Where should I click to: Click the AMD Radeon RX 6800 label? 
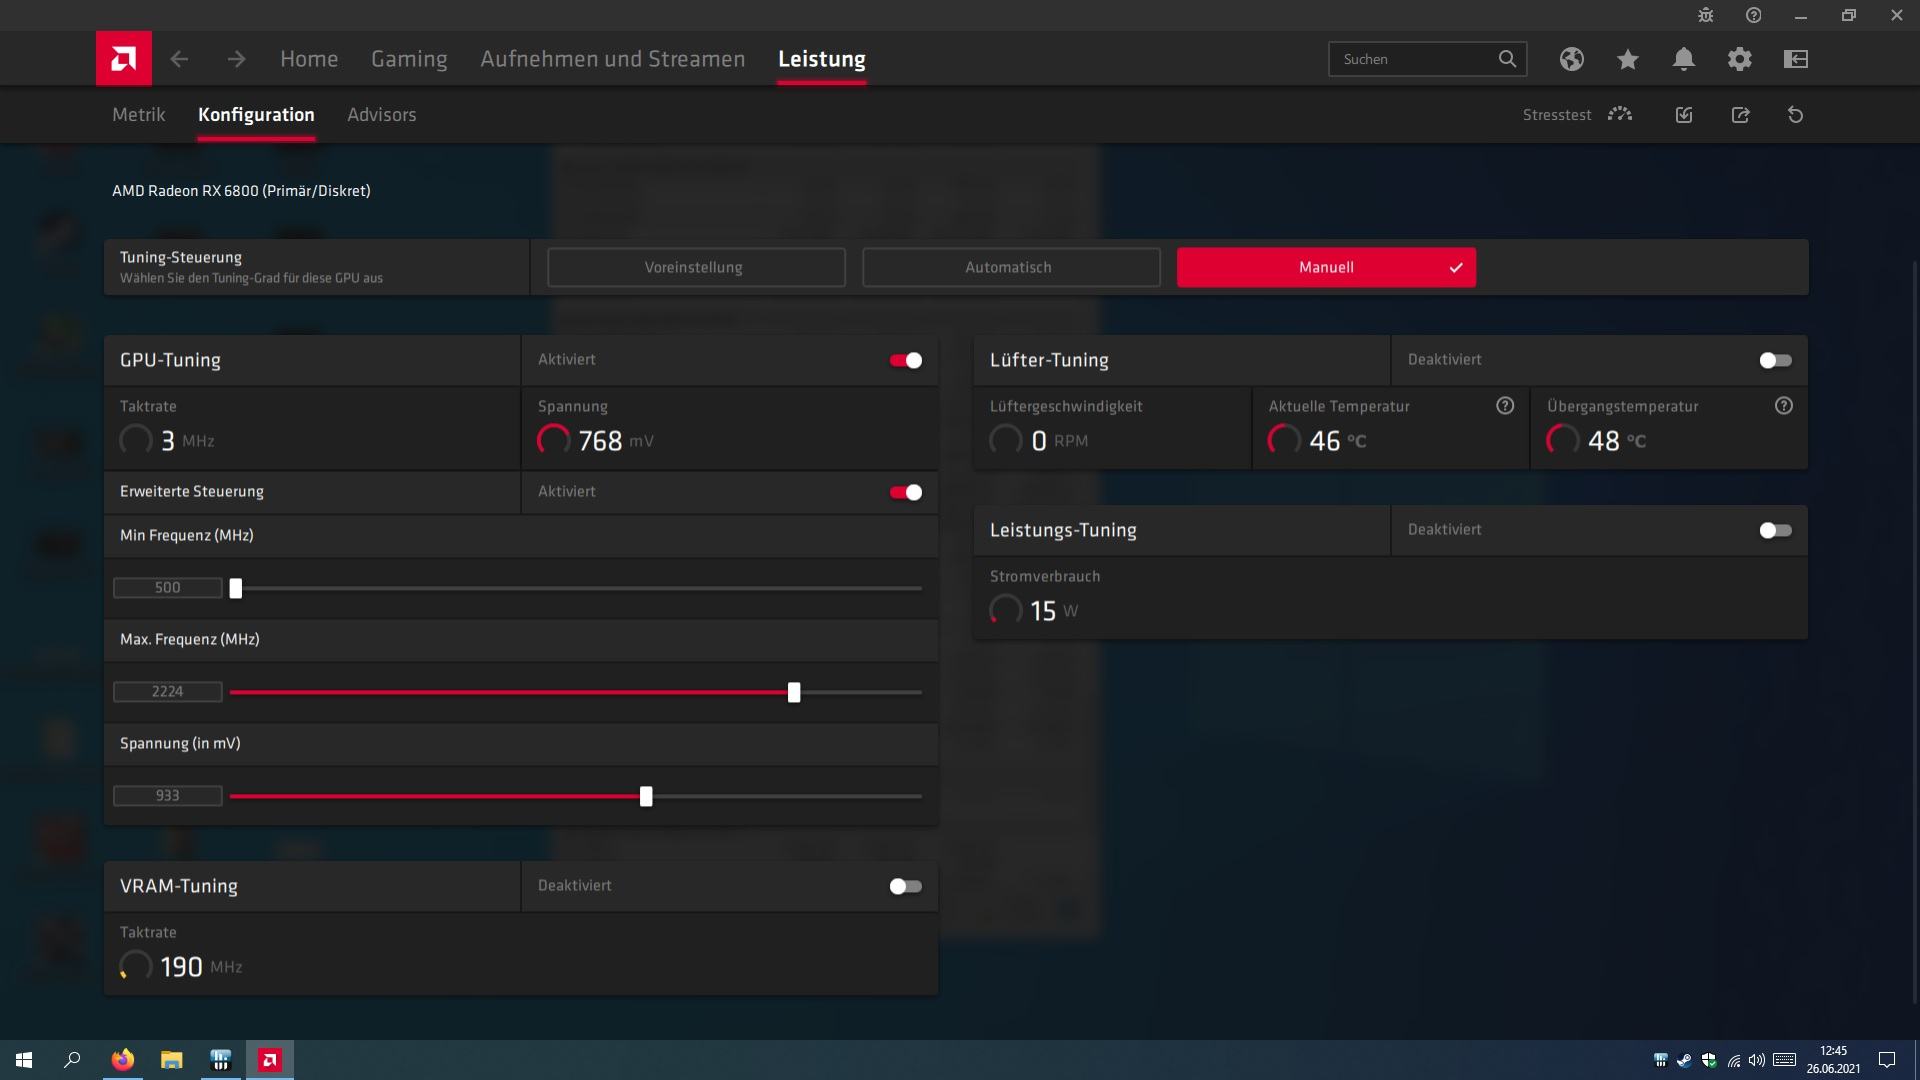241,191
